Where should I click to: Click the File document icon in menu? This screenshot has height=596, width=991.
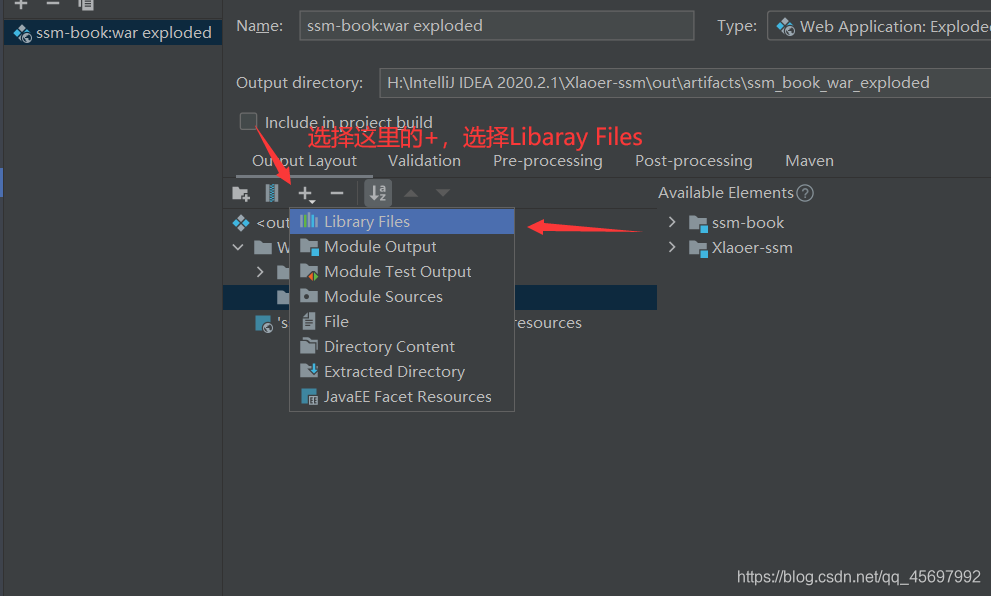click(x=308, y=321)
